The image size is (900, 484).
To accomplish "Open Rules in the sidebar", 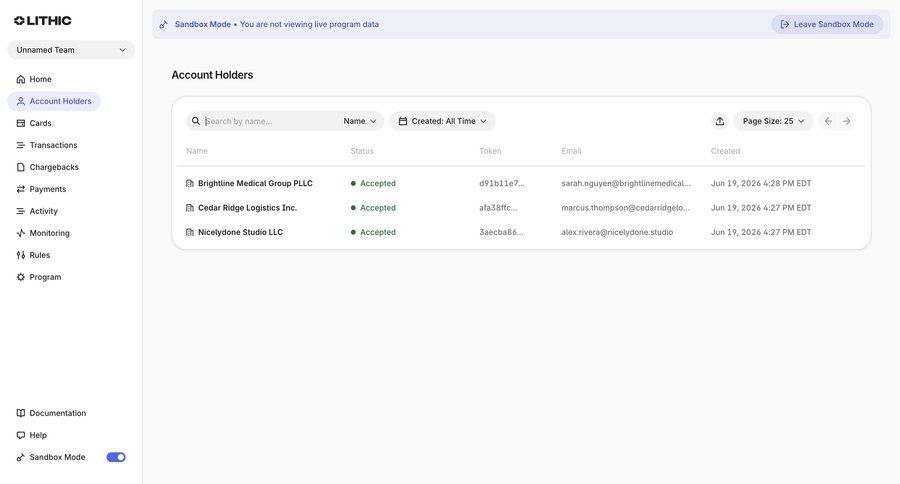I will tap(33, 255).
